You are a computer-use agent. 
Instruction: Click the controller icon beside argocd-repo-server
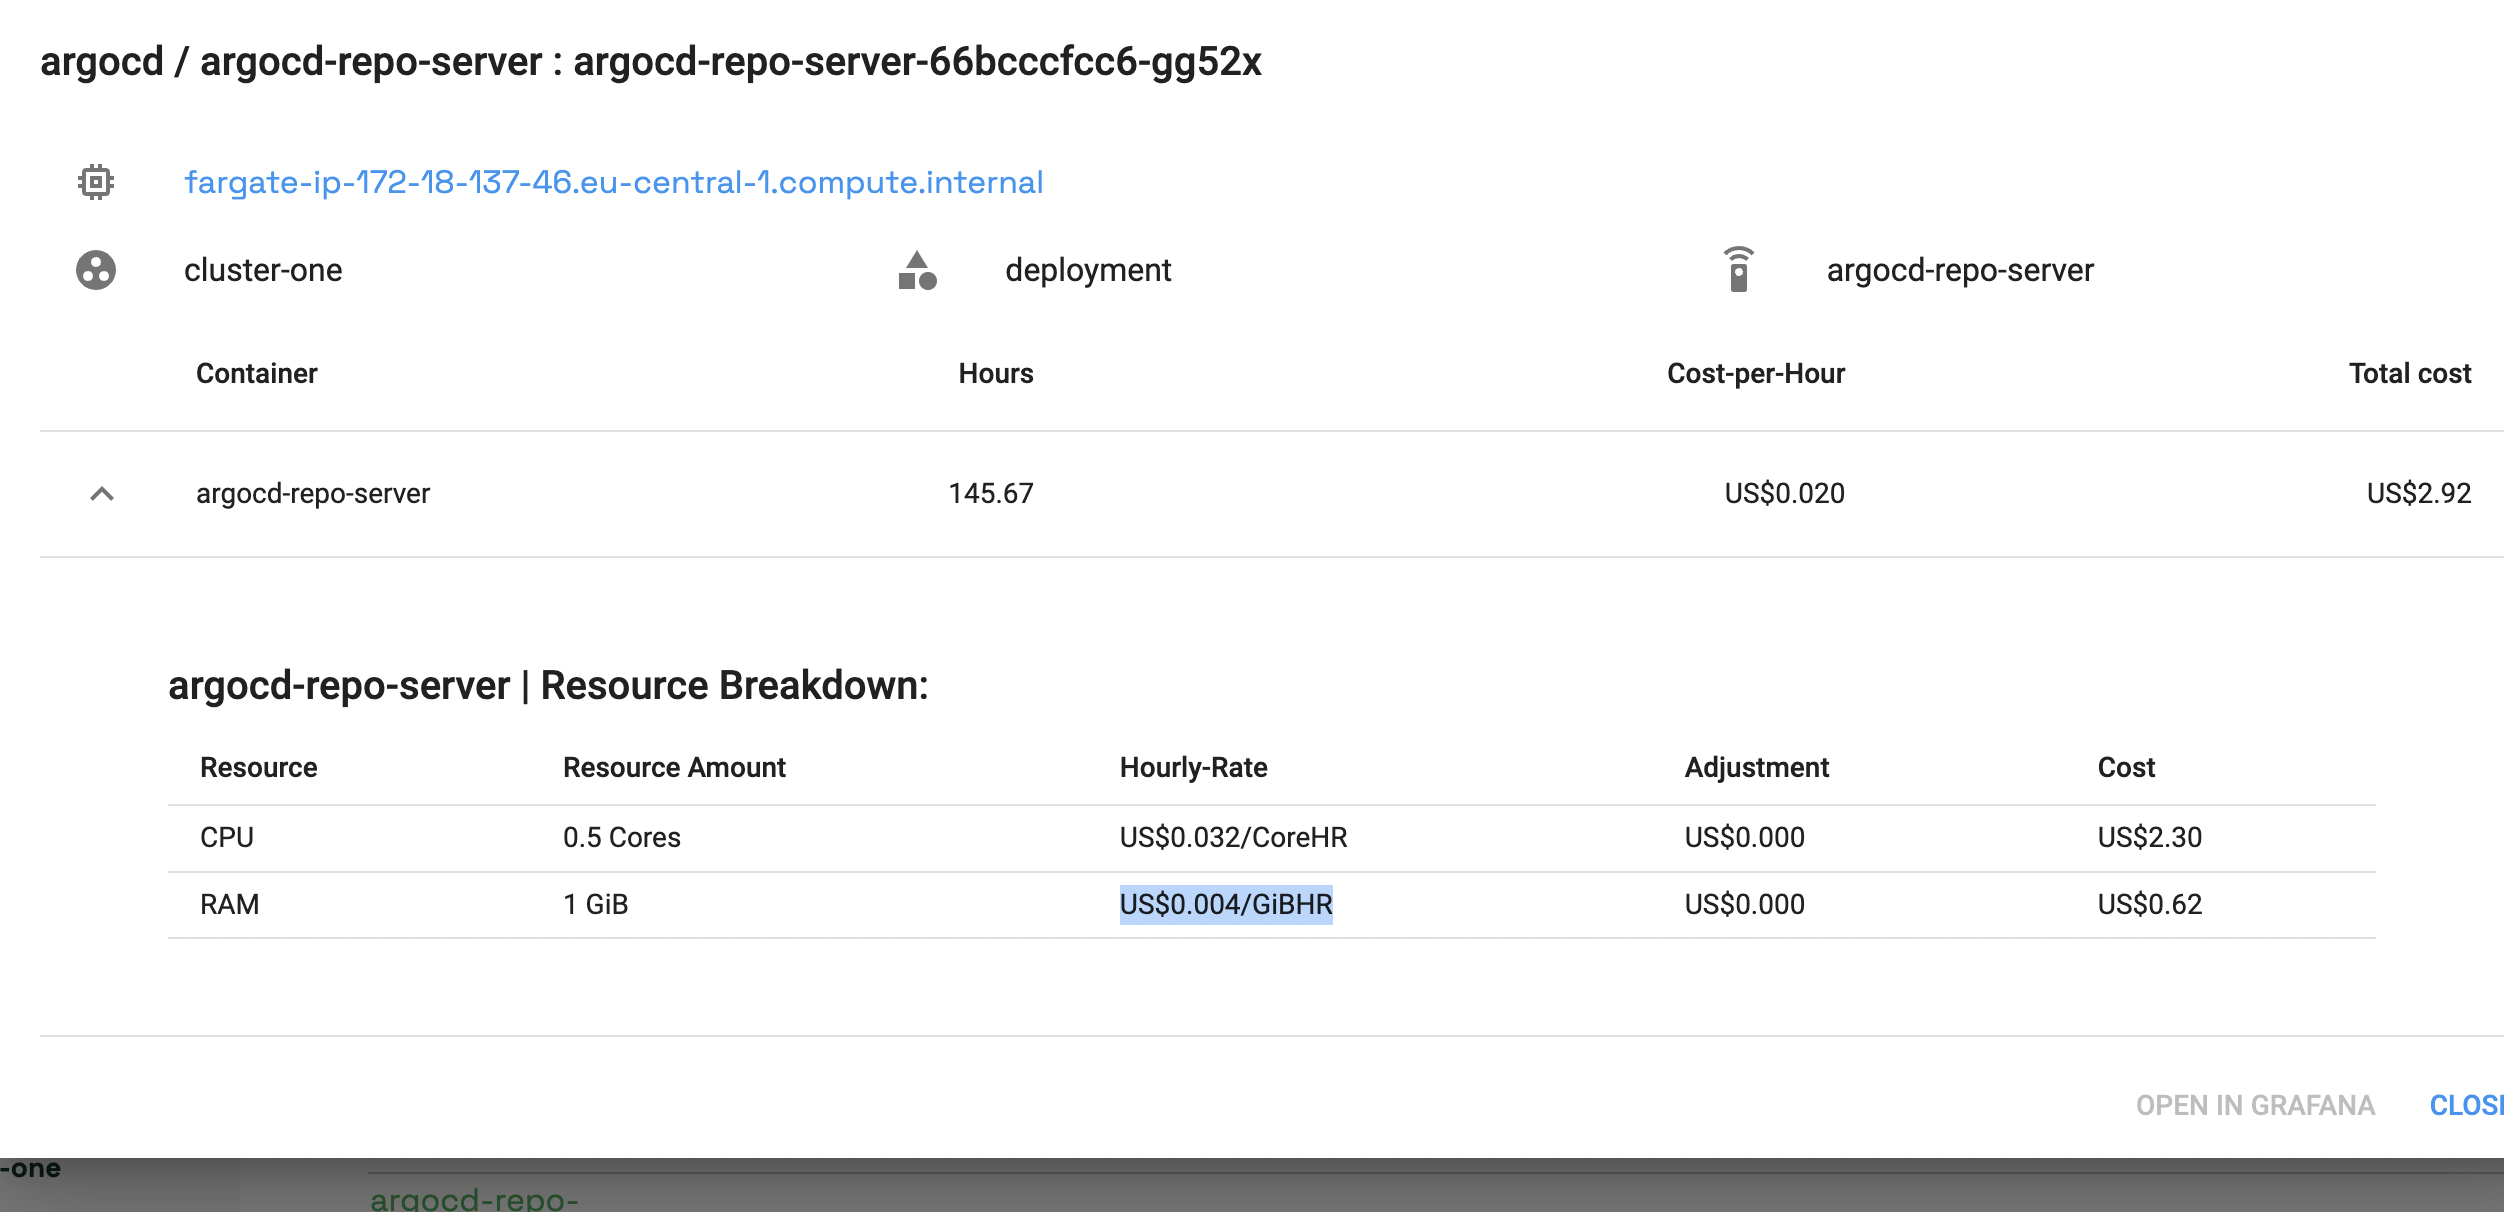pyautogui.click(x=1741, y=269)
